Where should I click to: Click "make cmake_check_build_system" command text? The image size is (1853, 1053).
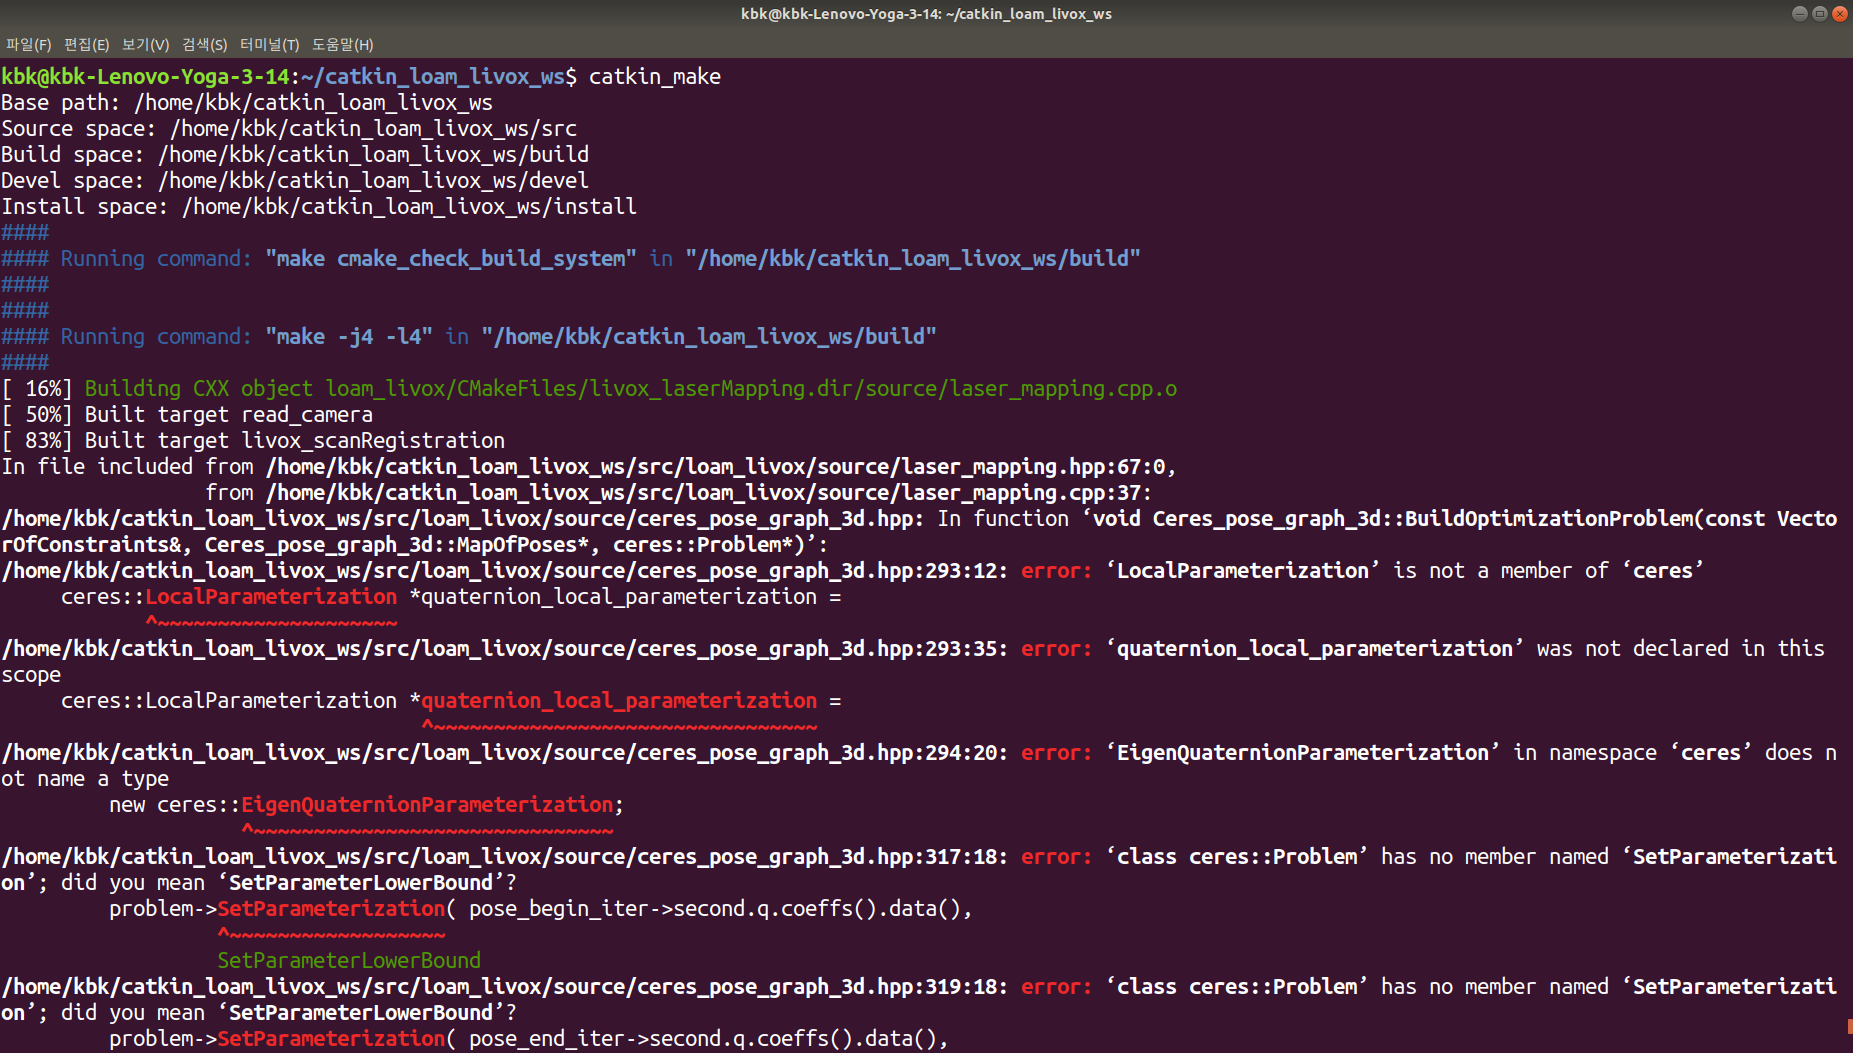[x=451, y=259]
